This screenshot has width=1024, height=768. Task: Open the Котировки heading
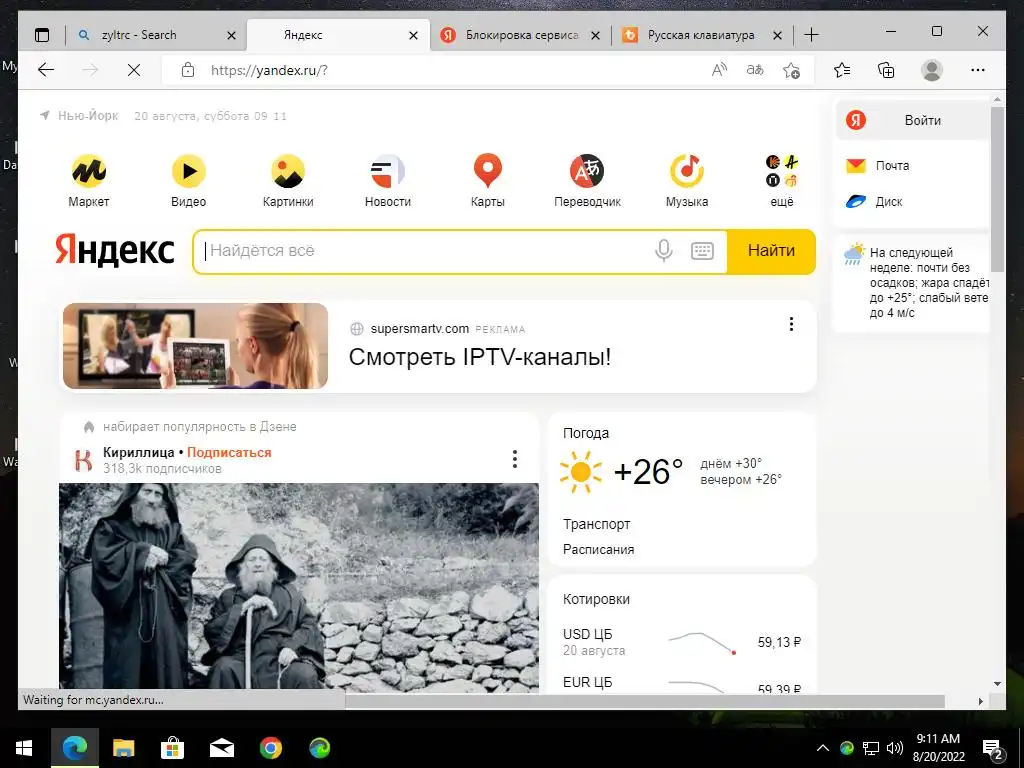click(596, 600)
